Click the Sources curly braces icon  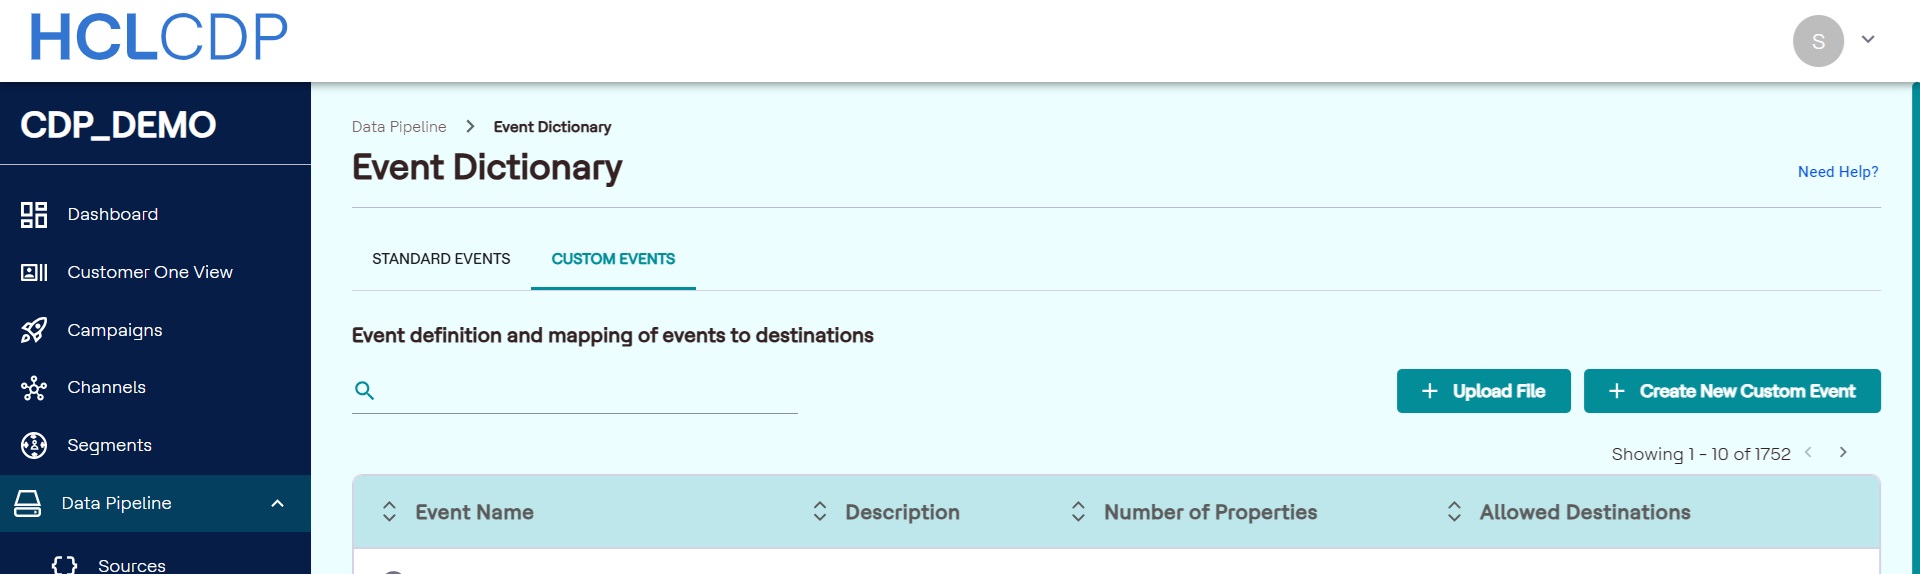click(64, 565)
